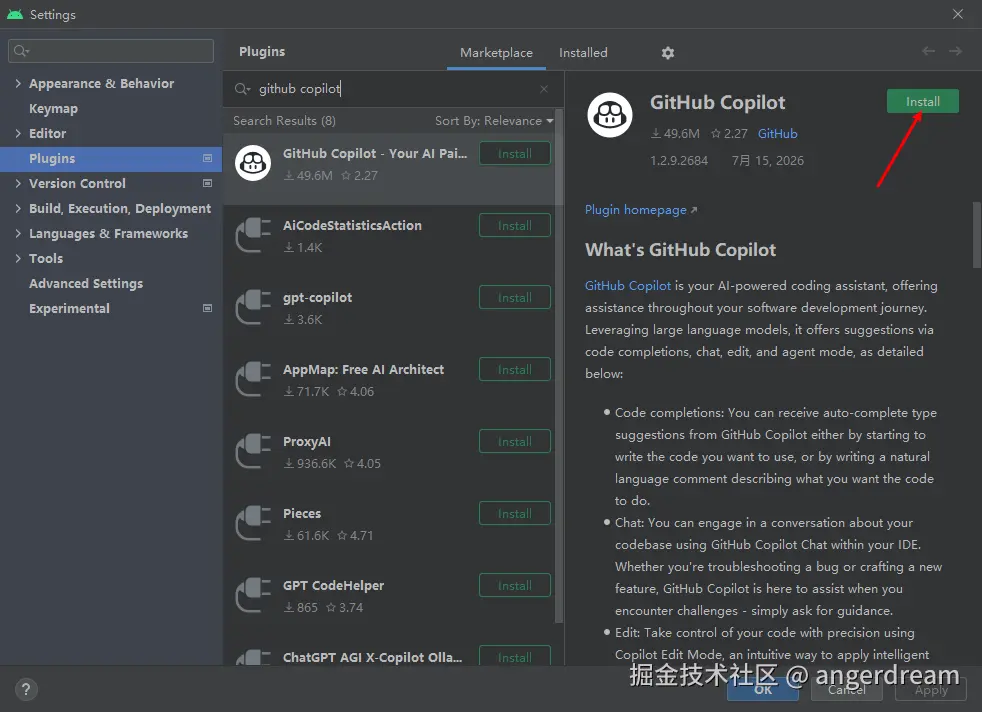The width and height of the screenshot is (982, 712).
Task: Click the settings search field
Action: pyautogui.click(x=111, y=51)
